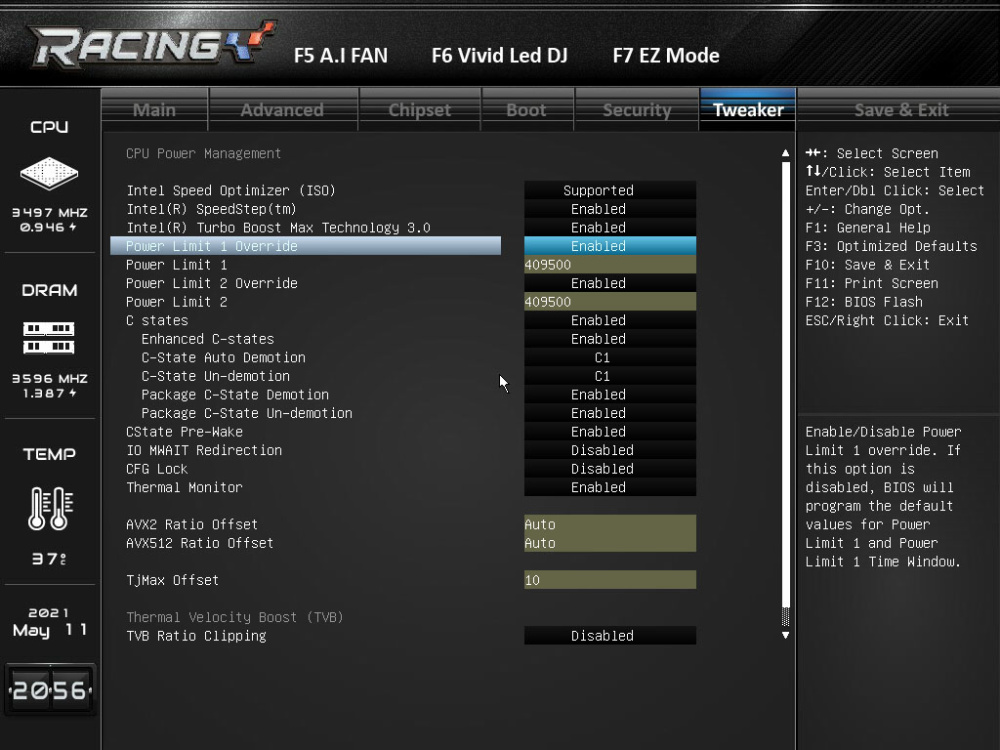Toggle IO MWAIT Redirection Disabled value
The image size is (1000, 750).
(x=610, y=450)
